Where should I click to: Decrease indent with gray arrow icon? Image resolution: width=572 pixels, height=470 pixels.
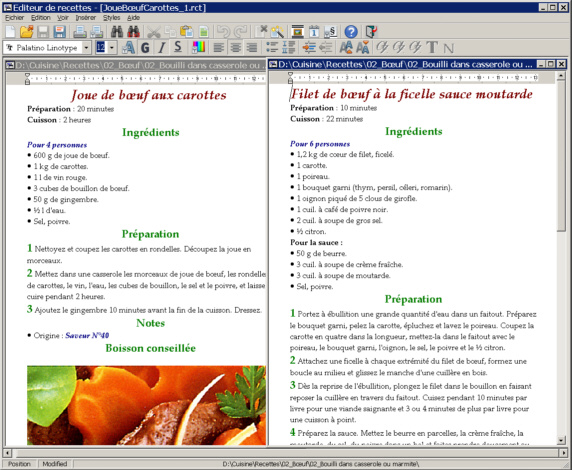pos(326,47)
